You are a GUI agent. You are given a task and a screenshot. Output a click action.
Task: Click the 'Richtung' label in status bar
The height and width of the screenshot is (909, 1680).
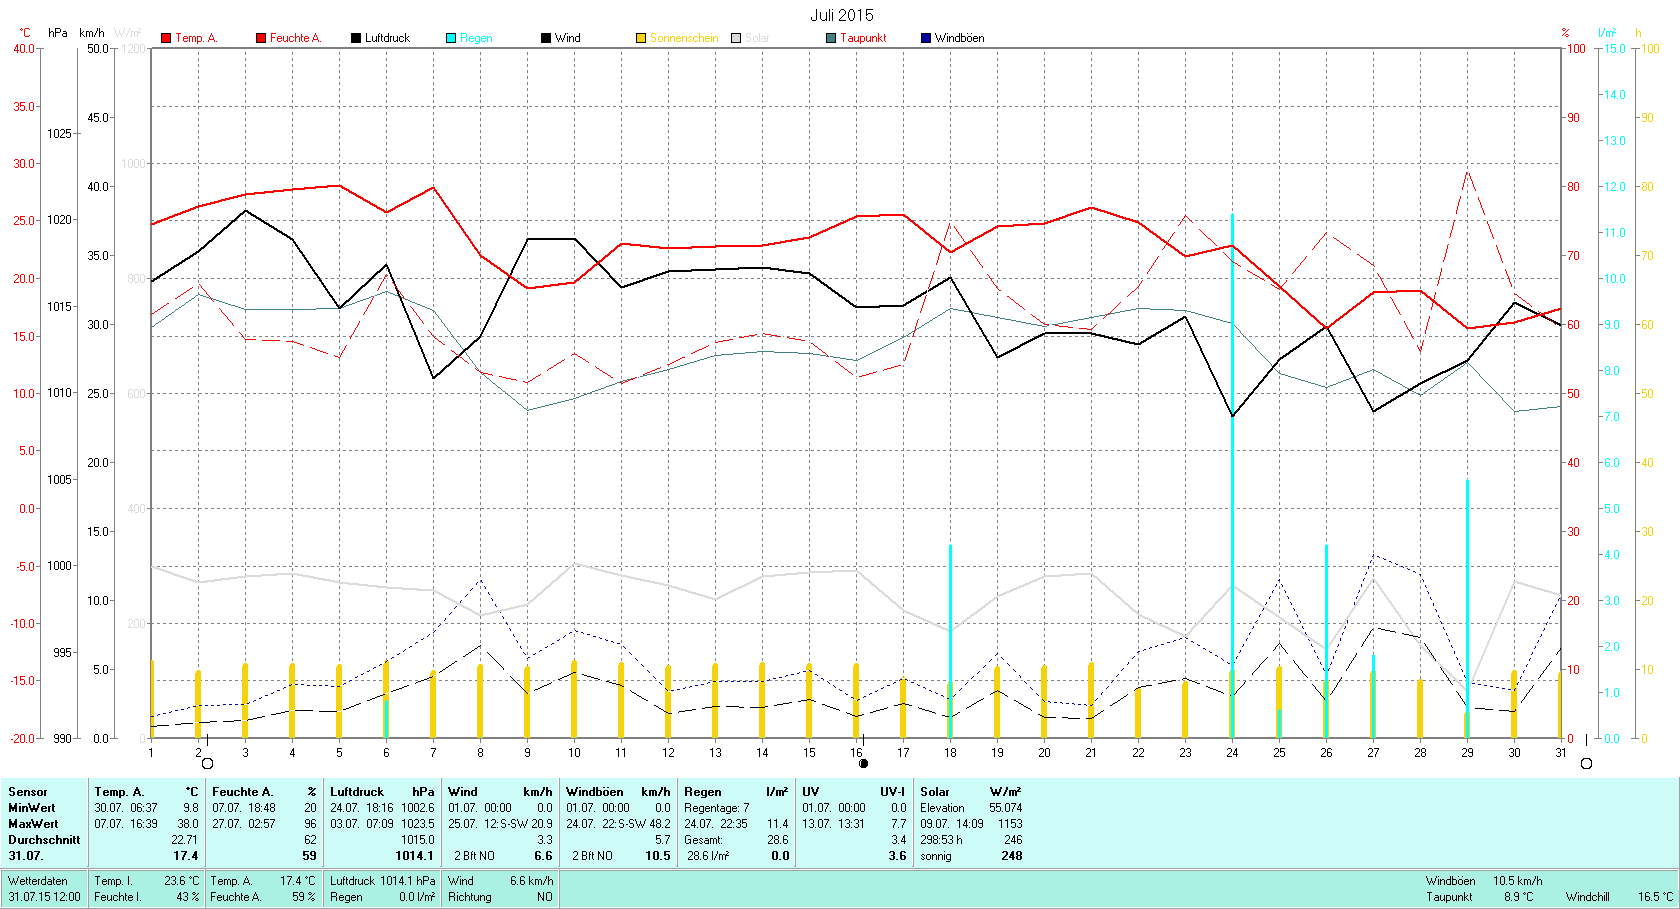click(470, 897)
